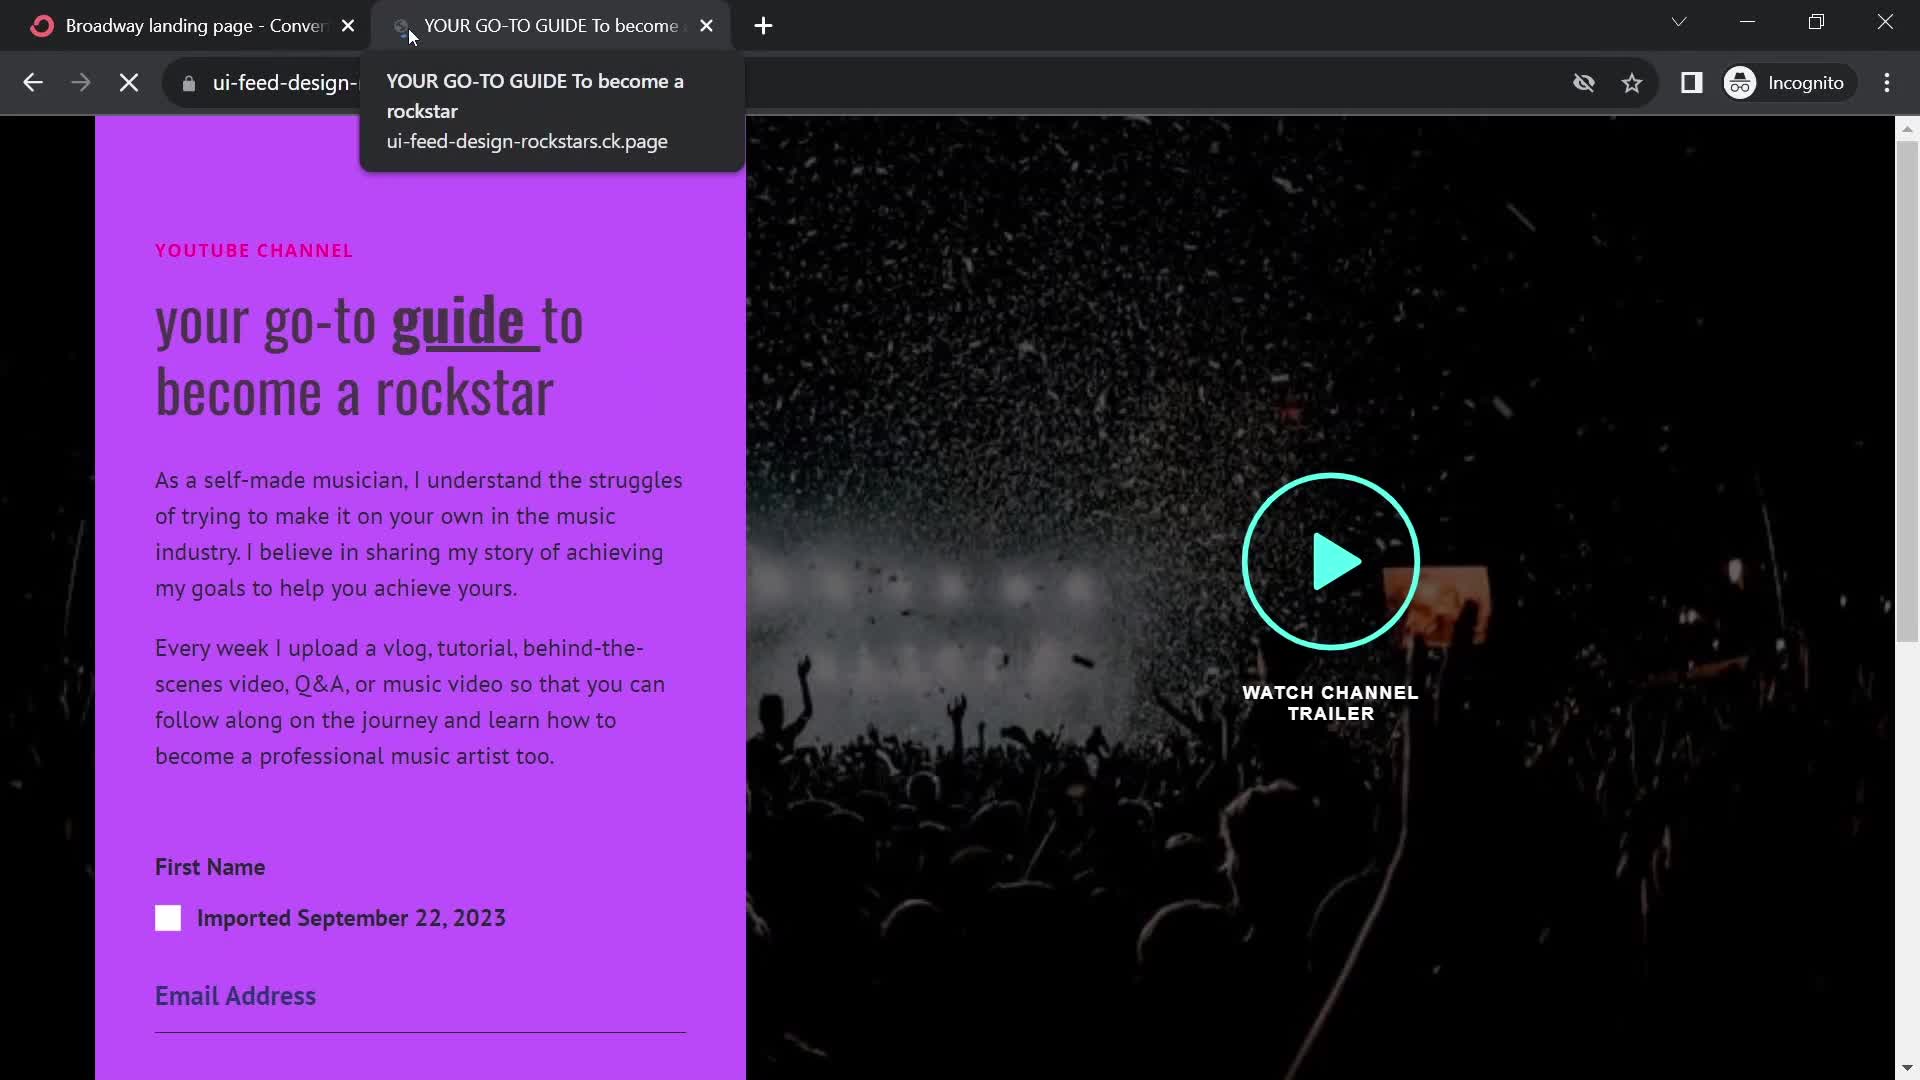This screenshot has height=1080, width=1920.
Task: Click the bookmark star icon
Action: (x=1633, y=82)
